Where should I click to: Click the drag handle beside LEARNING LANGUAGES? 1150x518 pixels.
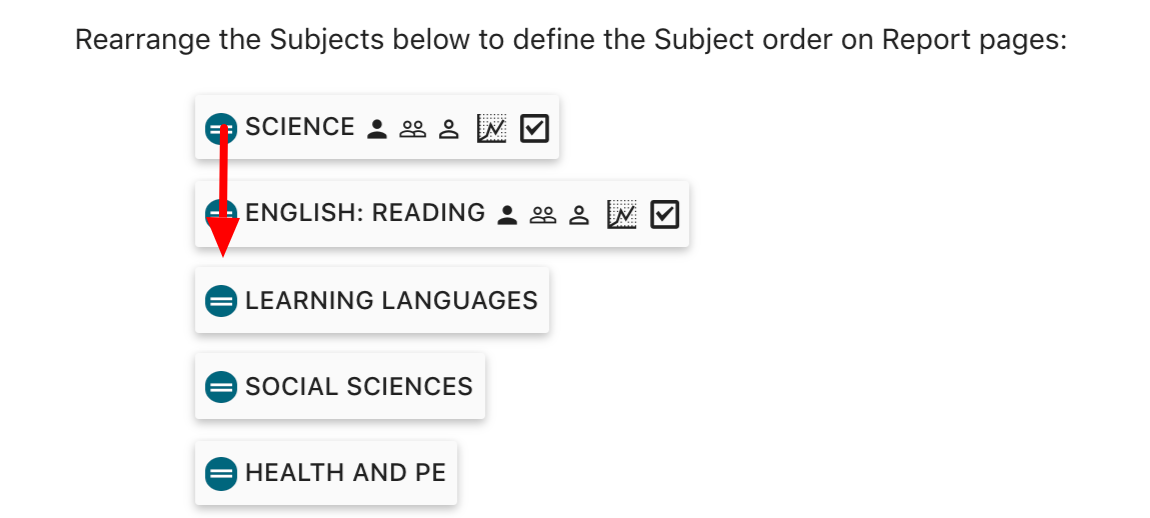[220, 300]
